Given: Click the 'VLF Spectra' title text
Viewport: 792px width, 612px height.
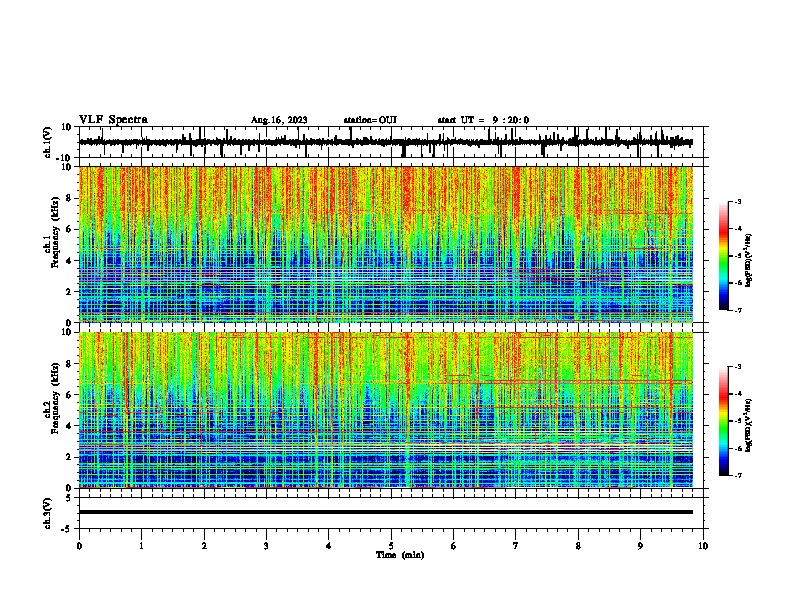Looking at the screenshot, I should (113, 120).
